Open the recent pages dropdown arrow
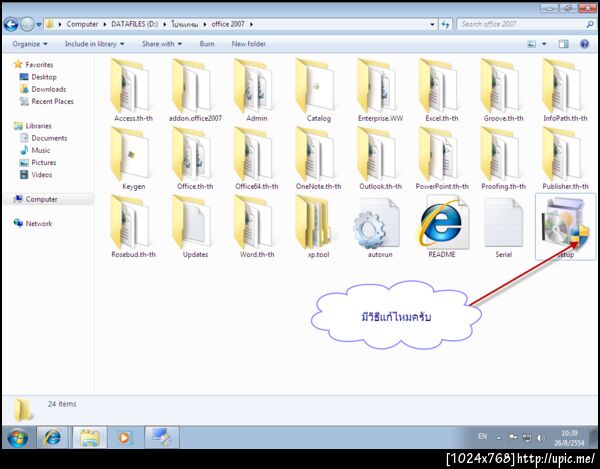The height and width of the screenshot is (469, 600). 39,24
